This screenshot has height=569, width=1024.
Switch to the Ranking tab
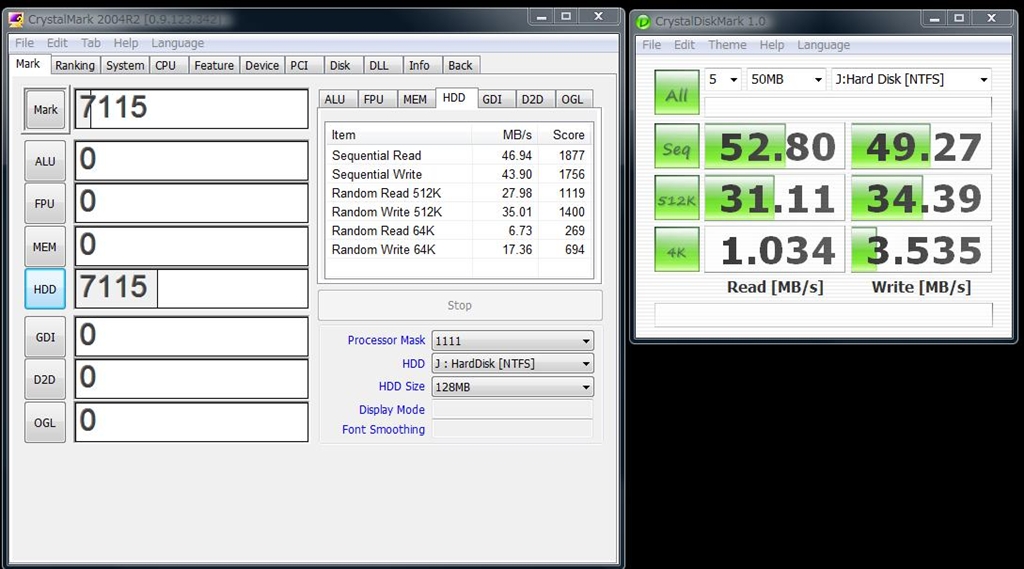[x=74, y=65]
